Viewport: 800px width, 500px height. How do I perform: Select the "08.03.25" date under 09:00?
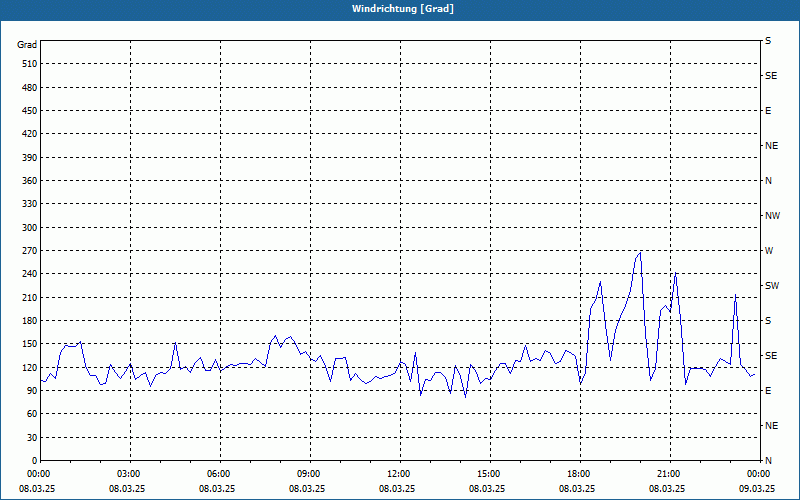pyautogui.click(x=307, y=489)
